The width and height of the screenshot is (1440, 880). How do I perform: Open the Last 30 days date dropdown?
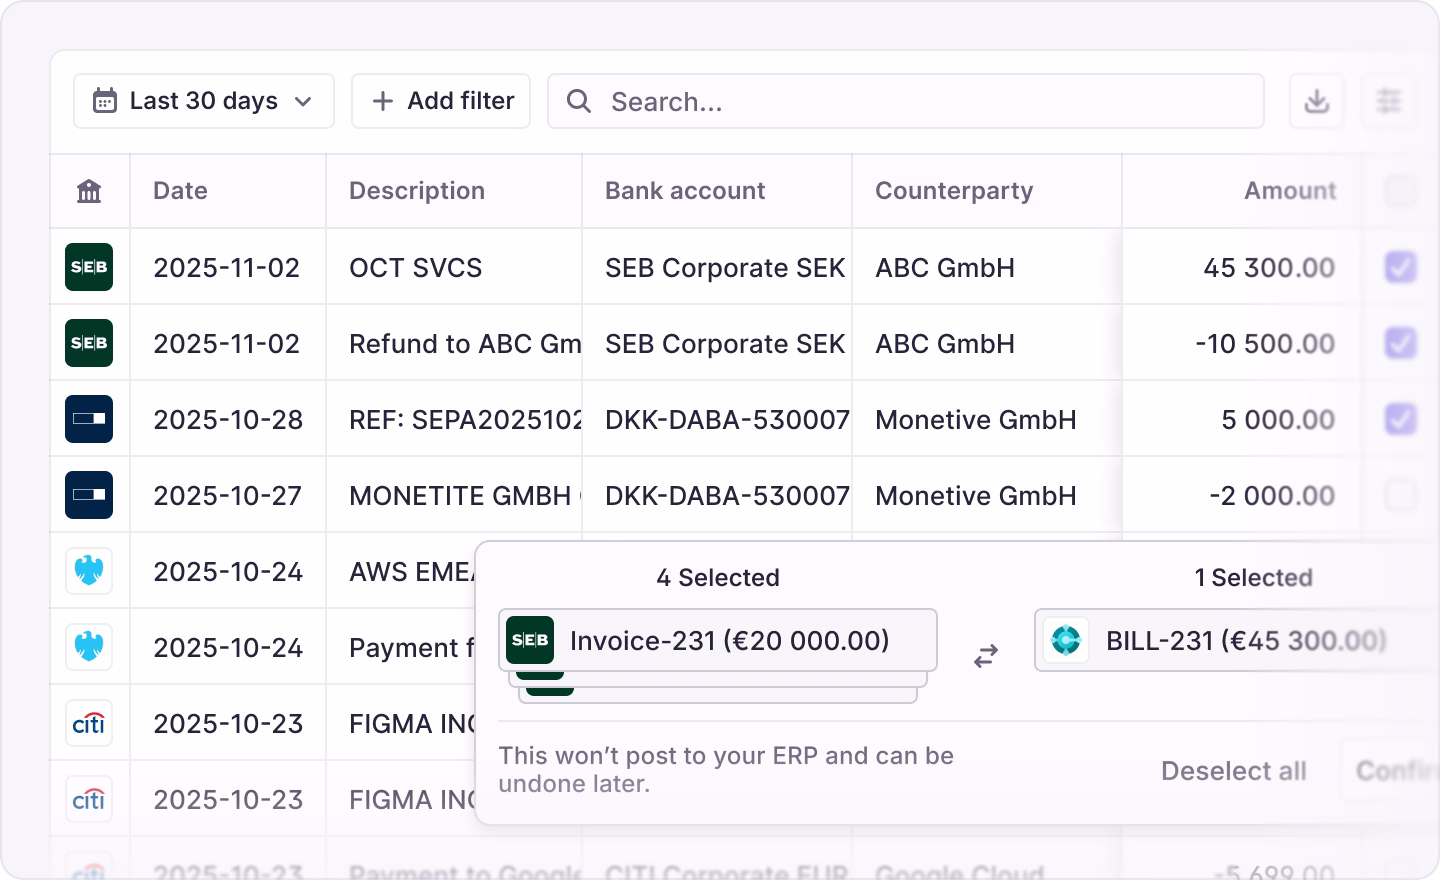point(204,101)
